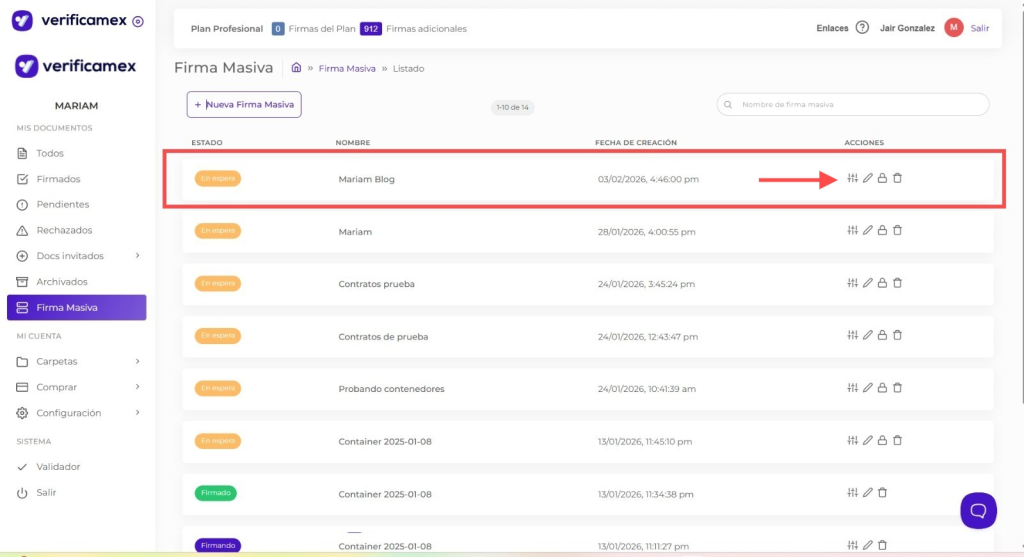Expand the Configuración sidebar section
The image size is (1024, 557).
click(x=137, y=413)
